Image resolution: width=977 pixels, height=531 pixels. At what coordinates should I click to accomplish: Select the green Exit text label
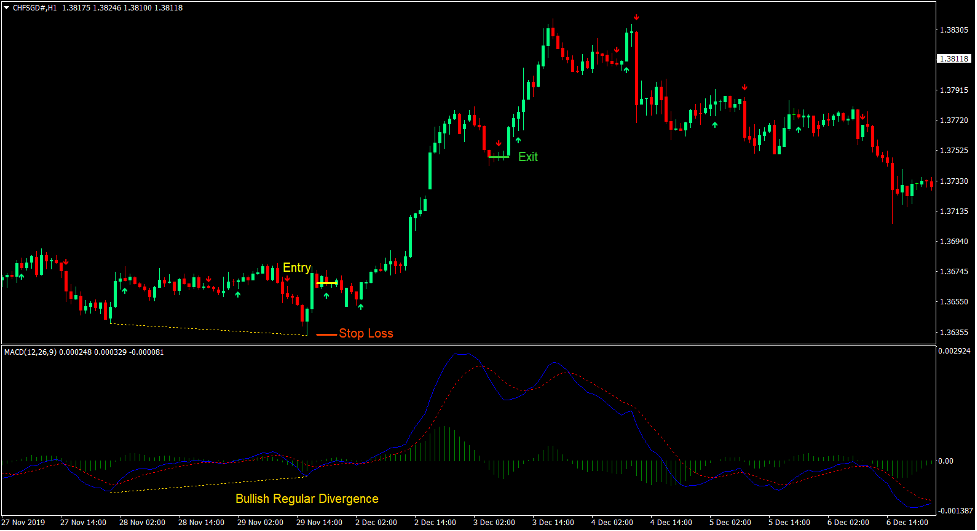pyautogui.click(x=528, y=157)
